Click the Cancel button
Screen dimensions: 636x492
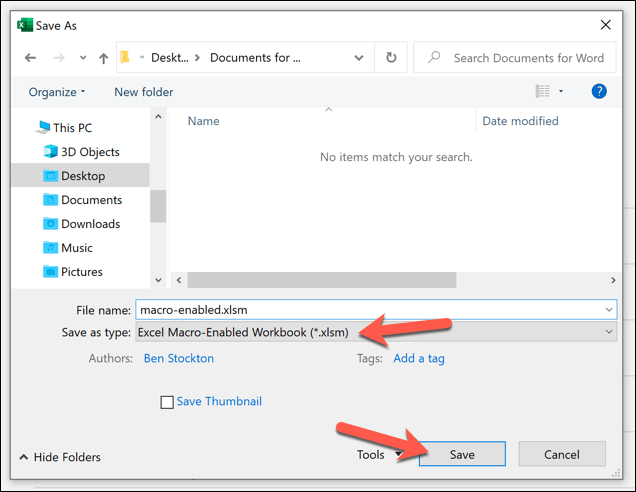pyautogui.click(x=562, y=454)
